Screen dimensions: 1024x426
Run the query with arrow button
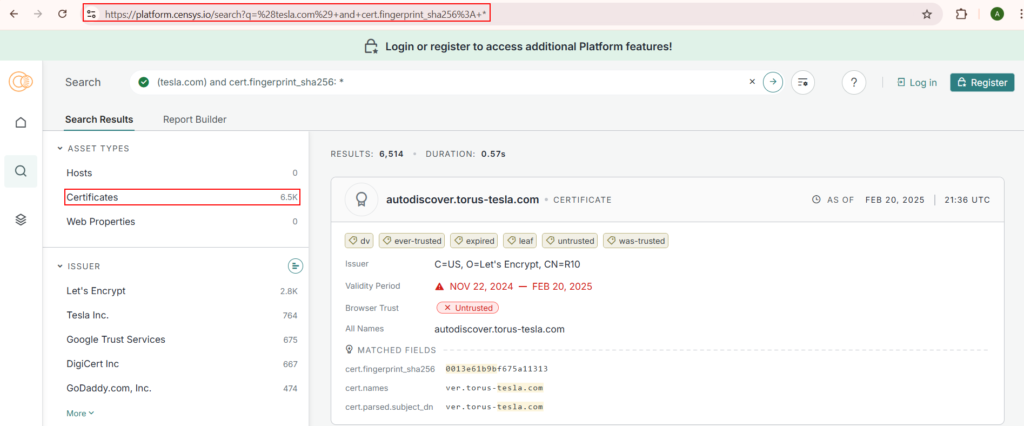[x=772, y=82]
